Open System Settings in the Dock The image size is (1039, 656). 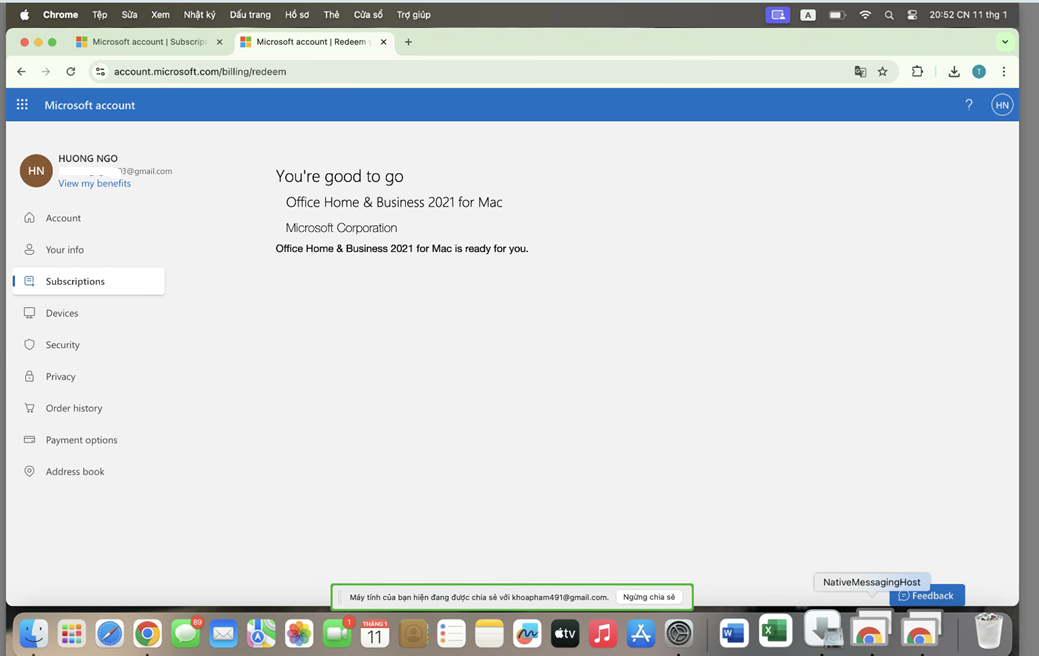(x=679, y=633)
